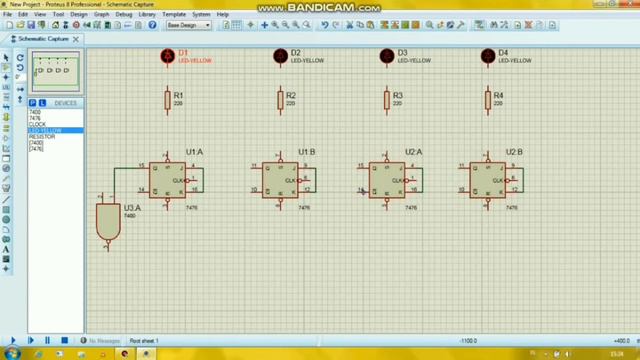Start the simulation with Play button
This screenshot has width=640, height=360.
(13, 340)
